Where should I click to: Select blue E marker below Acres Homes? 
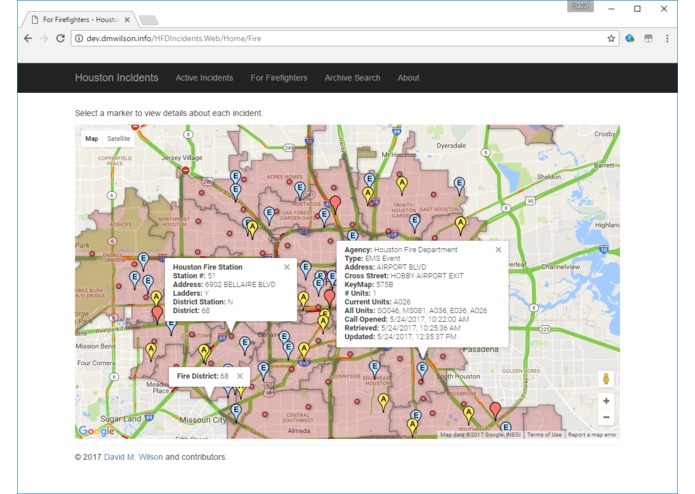300,190
